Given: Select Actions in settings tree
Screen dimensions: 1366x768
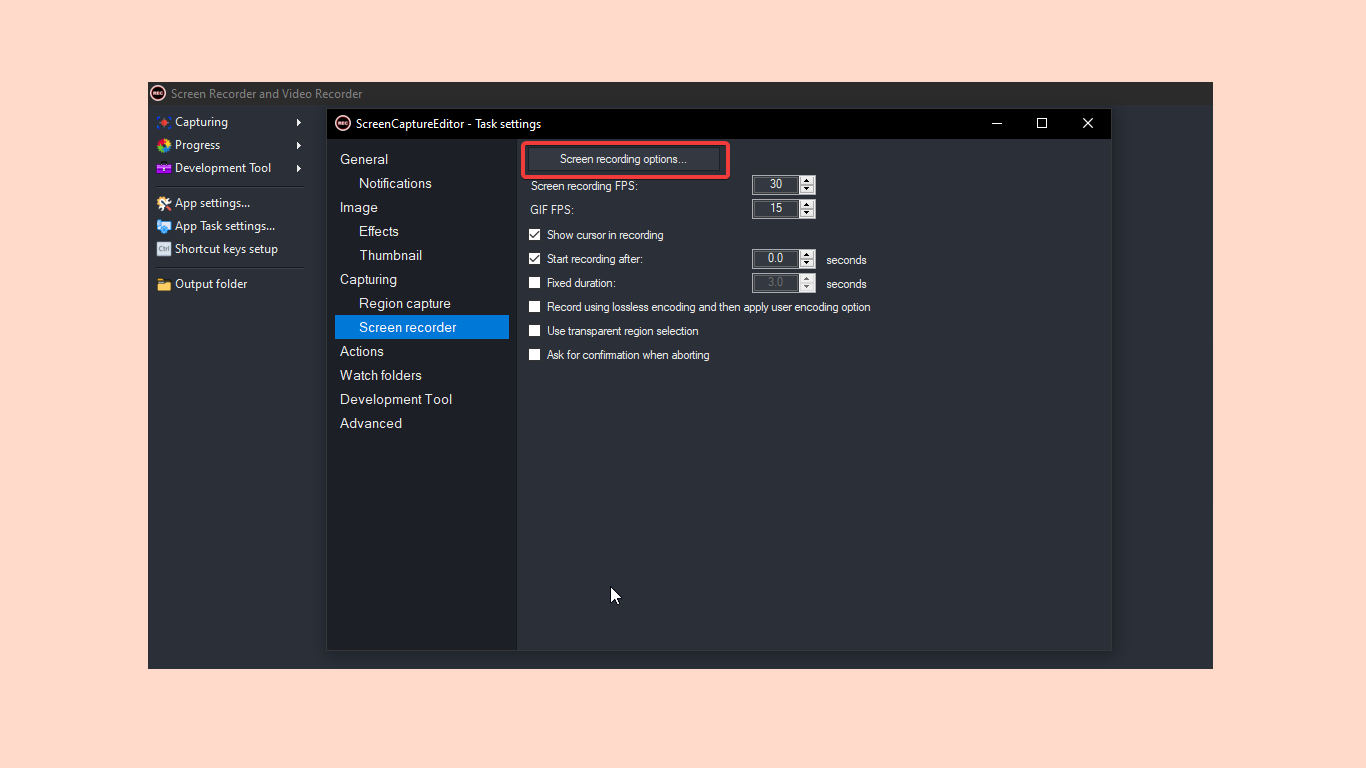Looking at the screenshot, I should [x=362, y=351].
